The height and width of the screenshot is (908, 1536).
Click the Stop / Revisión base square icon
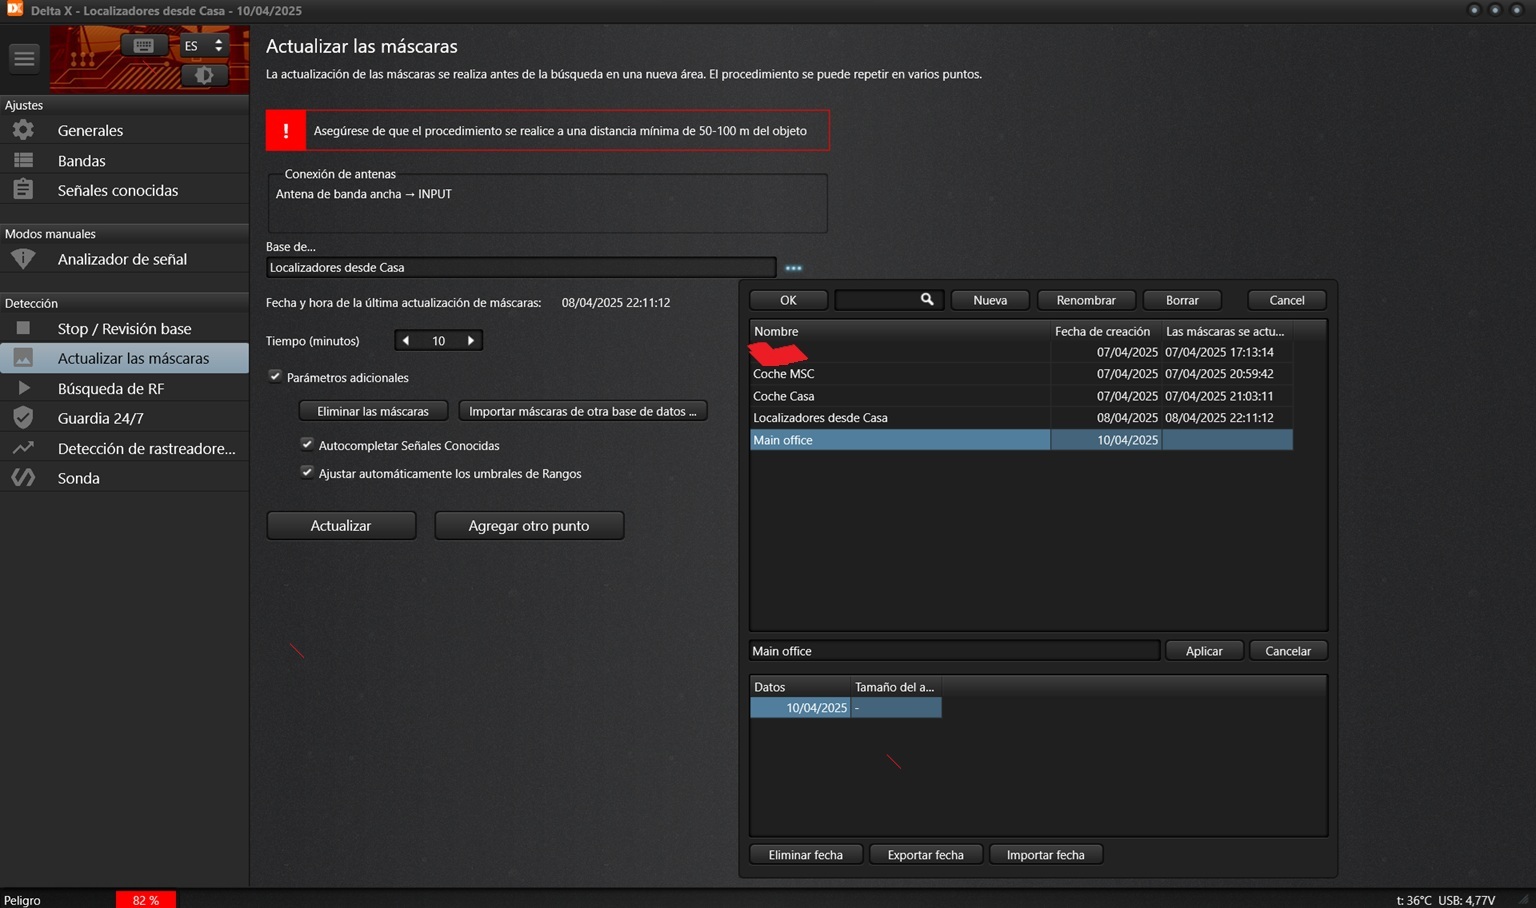coord(23,328)
